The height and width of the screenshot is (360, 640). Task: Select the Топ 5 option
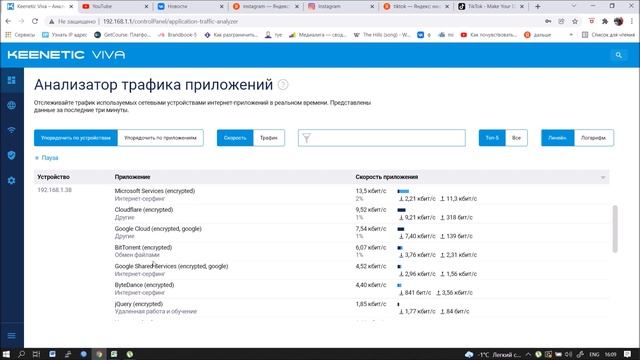pos(492,138)
